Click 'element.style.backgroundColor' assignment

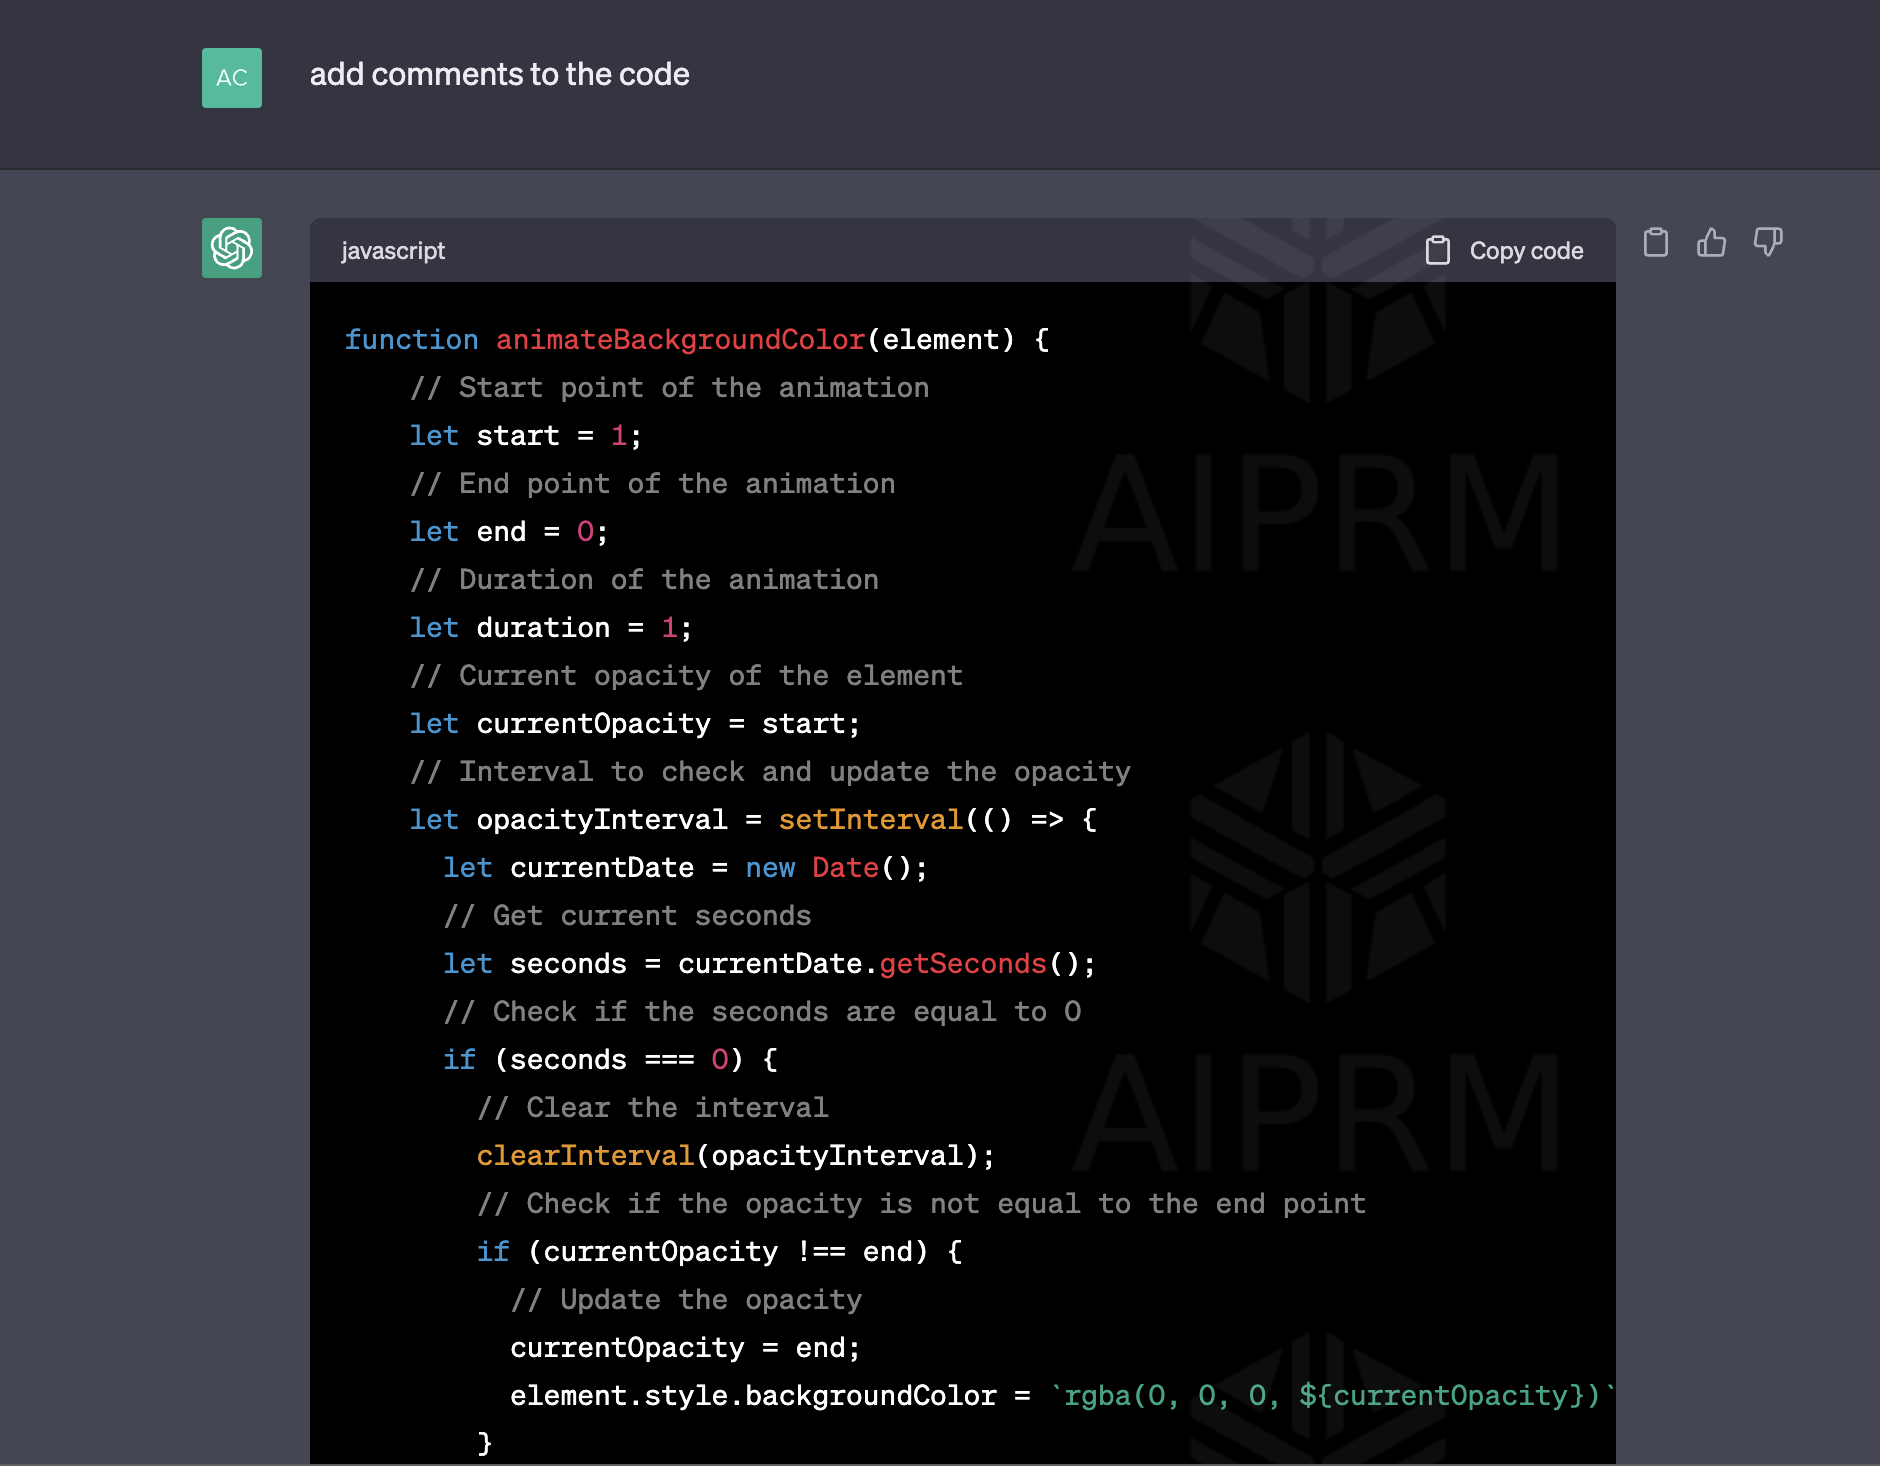pos(754,1396)
